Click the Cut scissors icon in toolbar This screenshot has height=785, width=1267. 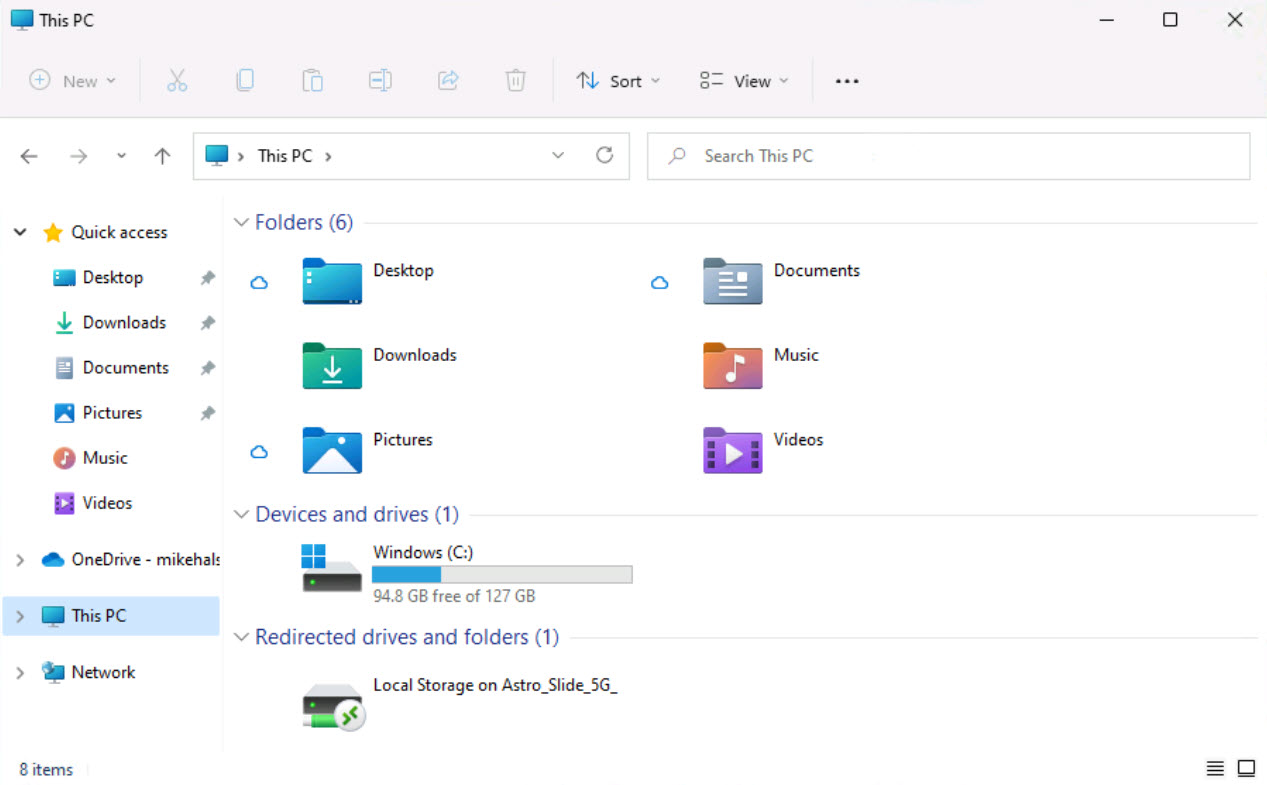point(177,81)
